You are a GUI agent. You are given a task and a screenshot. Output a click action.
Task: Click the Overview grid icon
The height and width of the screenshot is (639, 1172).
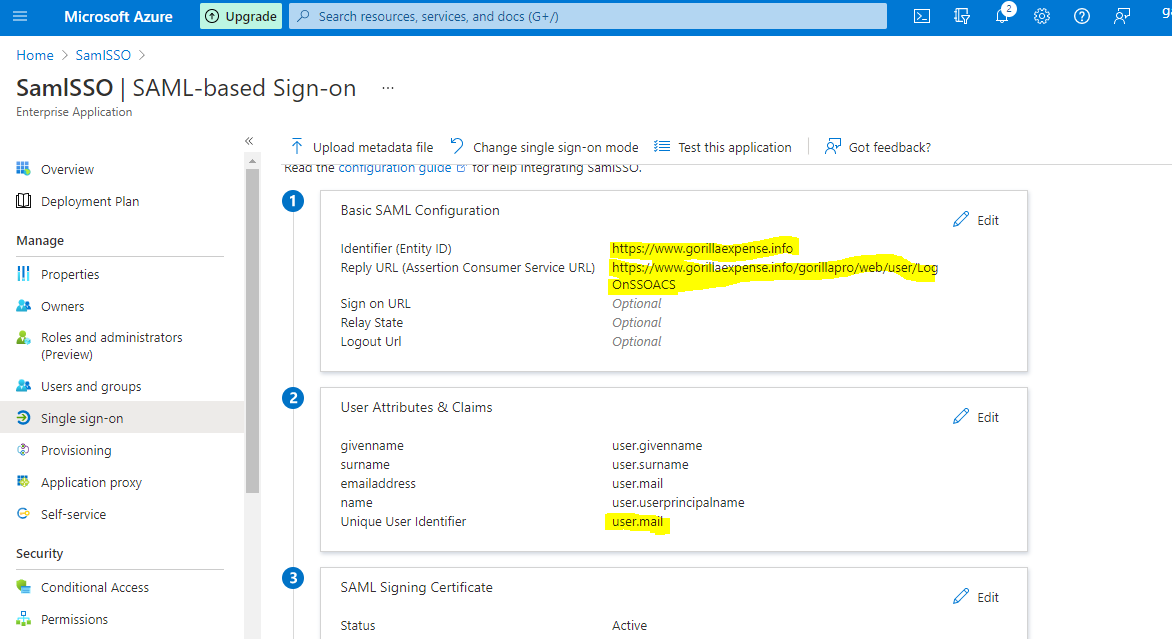[x=24, y=169]
